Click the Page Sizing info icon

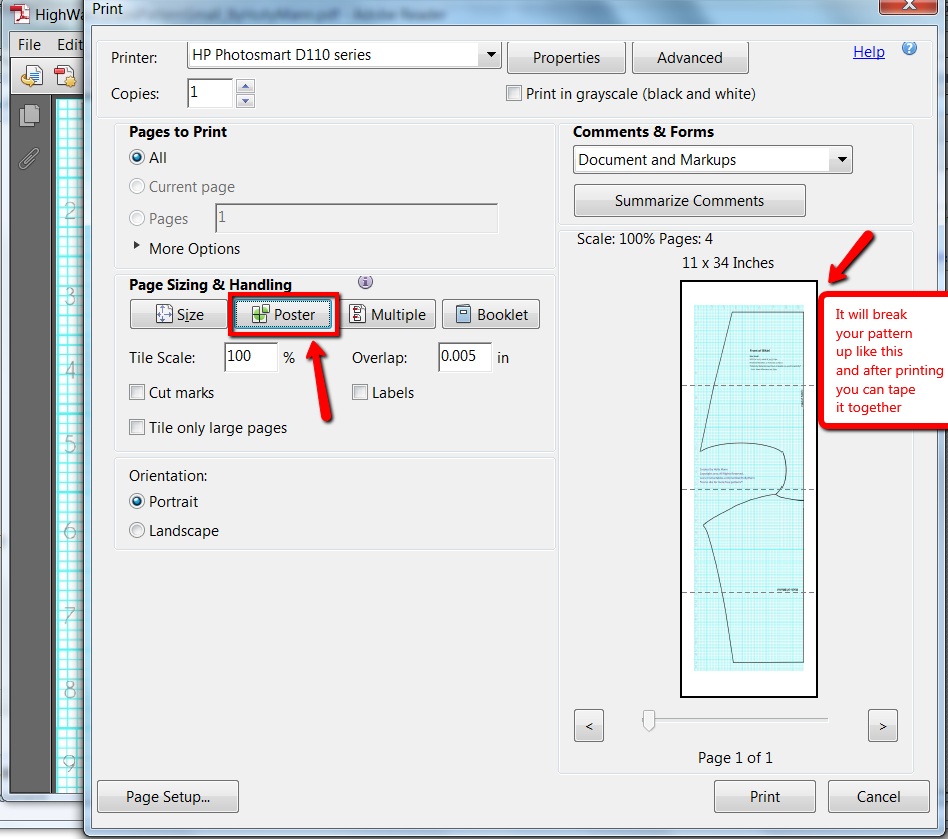365,282
